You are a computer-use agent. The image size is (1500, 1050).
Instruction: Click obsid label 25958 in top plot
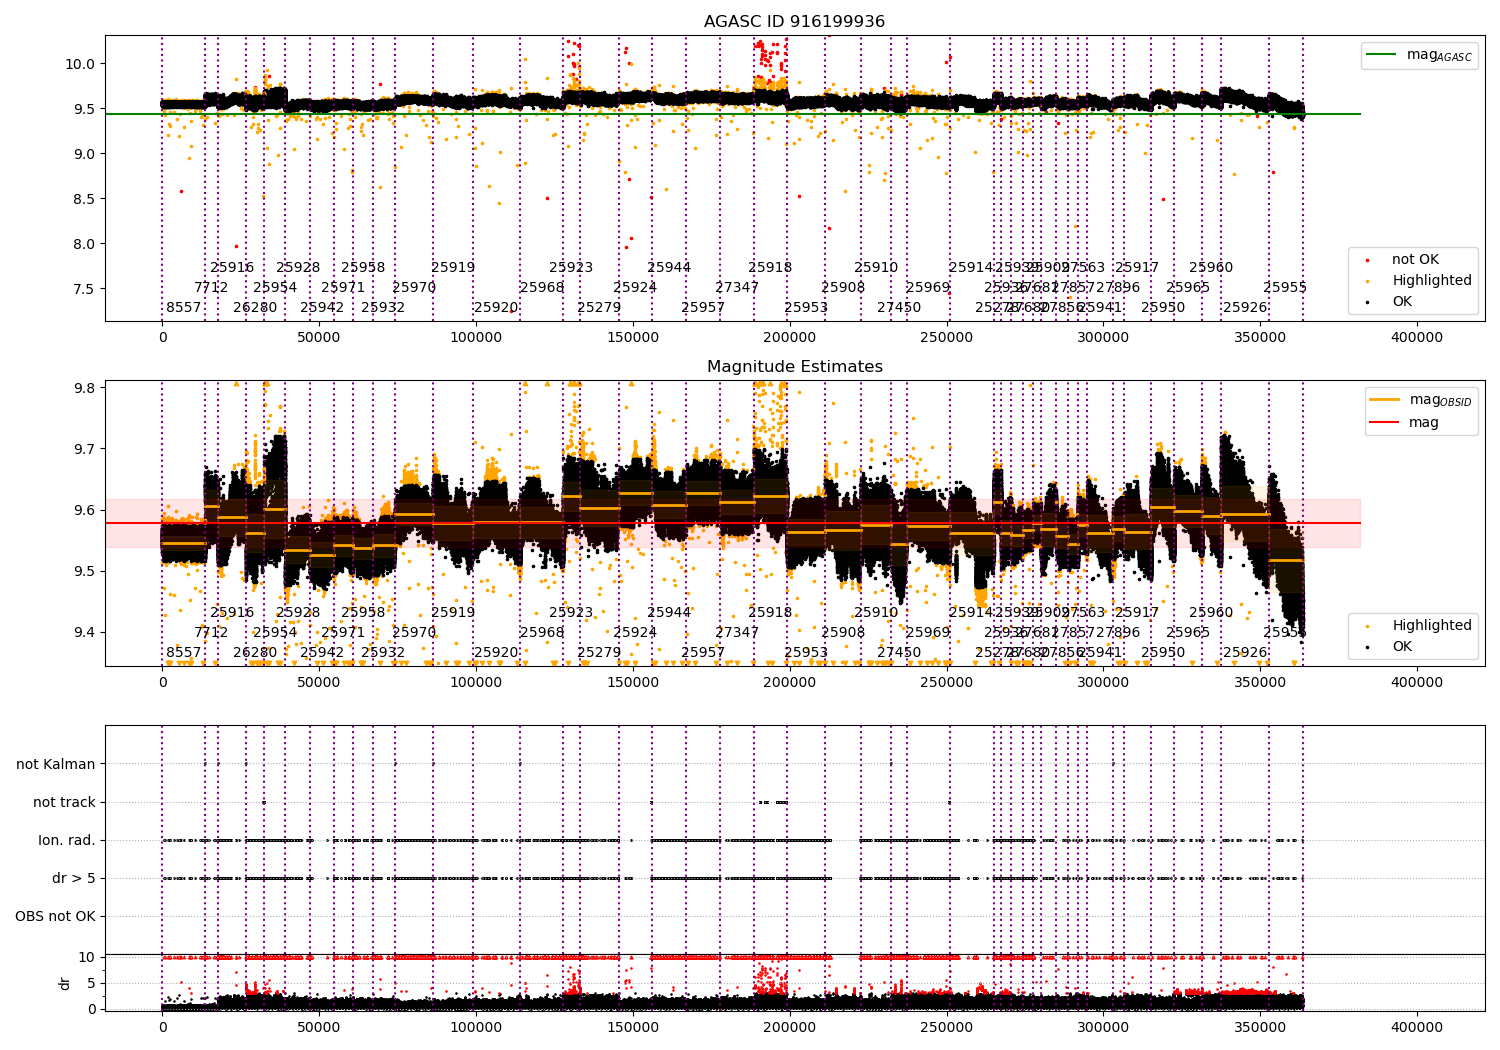click(363, 268)
